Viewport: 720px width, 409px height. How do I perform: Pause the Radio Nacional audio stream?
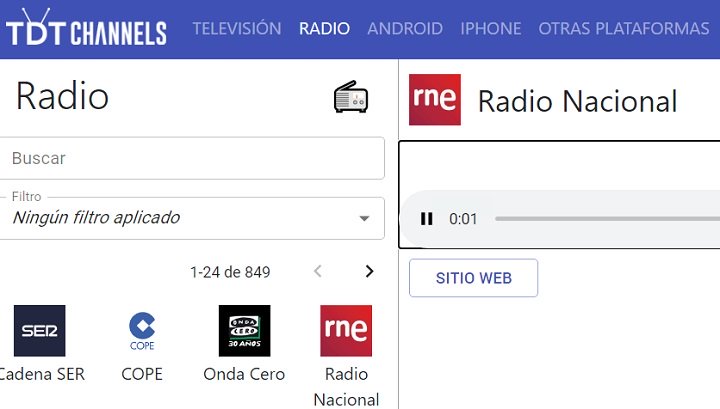pyautogui.click(x=427, y=219)
